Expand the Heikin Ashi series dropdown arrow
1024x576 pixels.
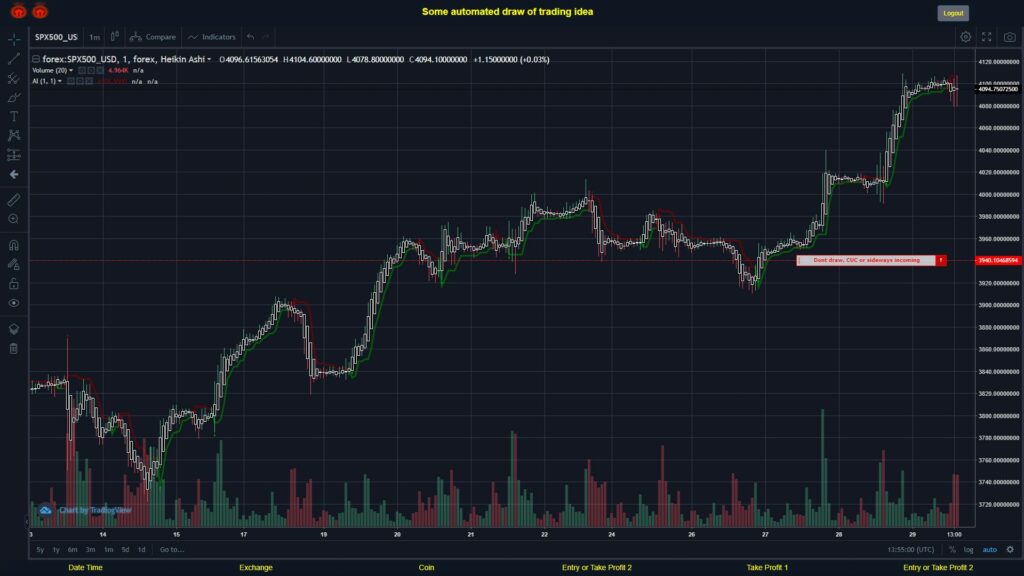[209, 59]
